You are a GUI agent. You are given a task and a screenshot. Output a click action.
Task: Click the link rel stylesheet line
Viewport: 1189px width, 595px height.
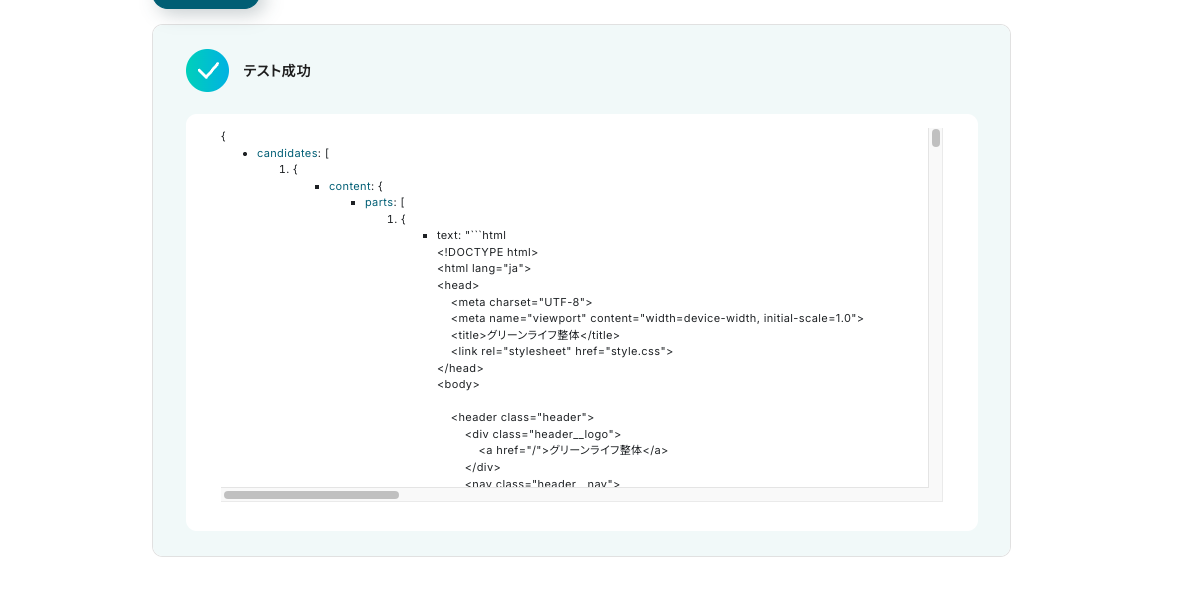click(562, 352)
